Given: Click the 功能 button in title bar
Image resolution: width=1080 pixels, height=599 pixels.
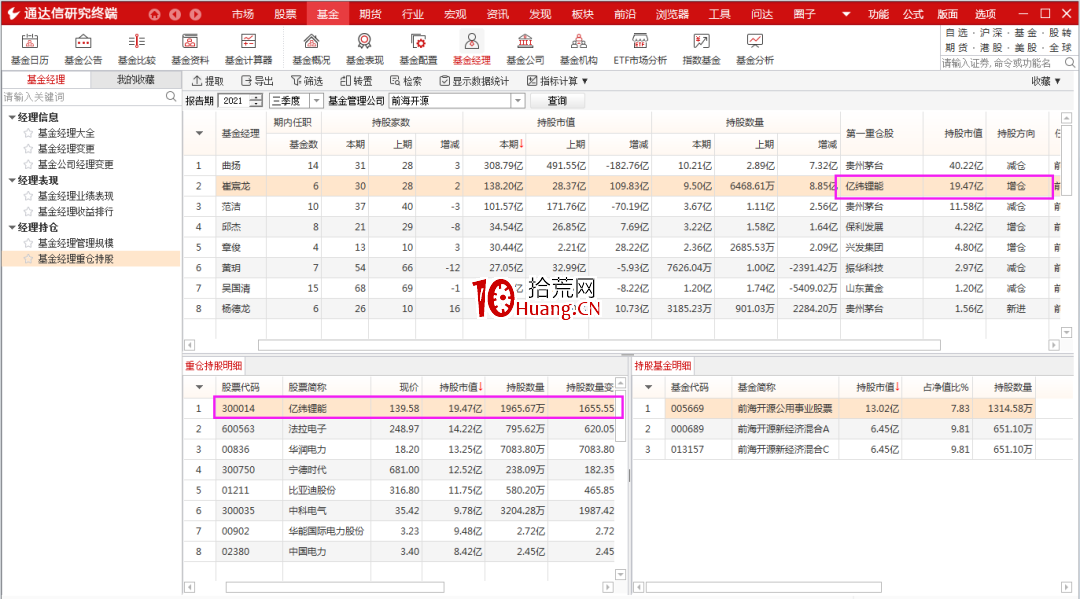Looking at the screenshot, I should tap(878, 14).
